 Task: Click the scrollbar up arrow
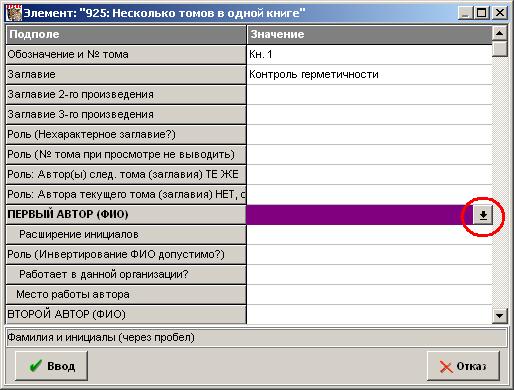tap(499, 33)
